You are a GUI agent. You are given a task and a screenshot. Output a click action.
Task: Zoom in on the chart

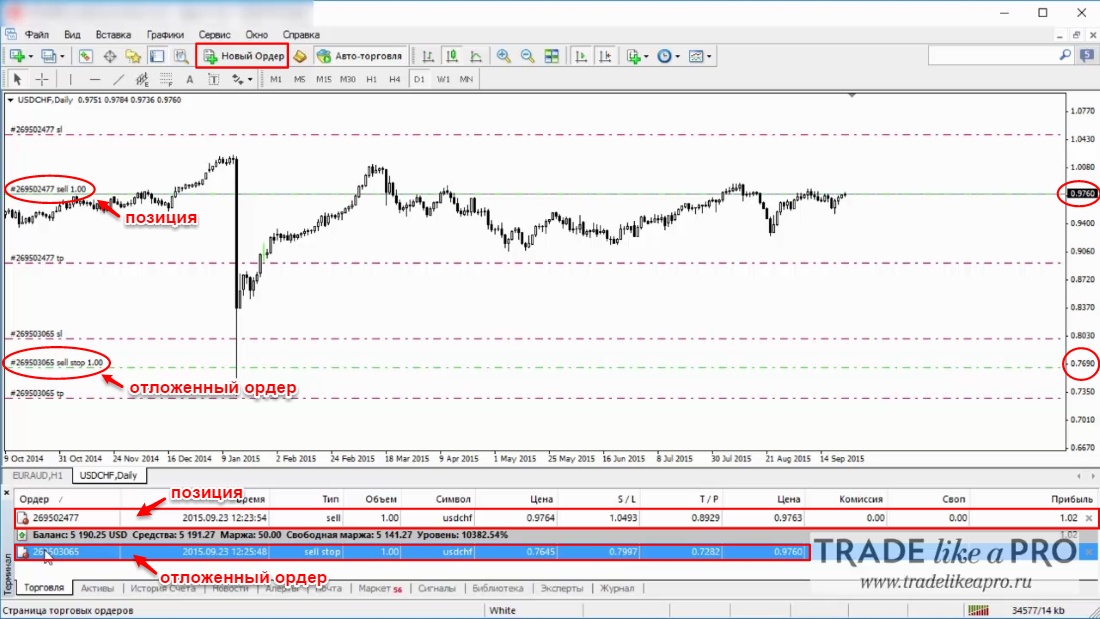[504, 56]
